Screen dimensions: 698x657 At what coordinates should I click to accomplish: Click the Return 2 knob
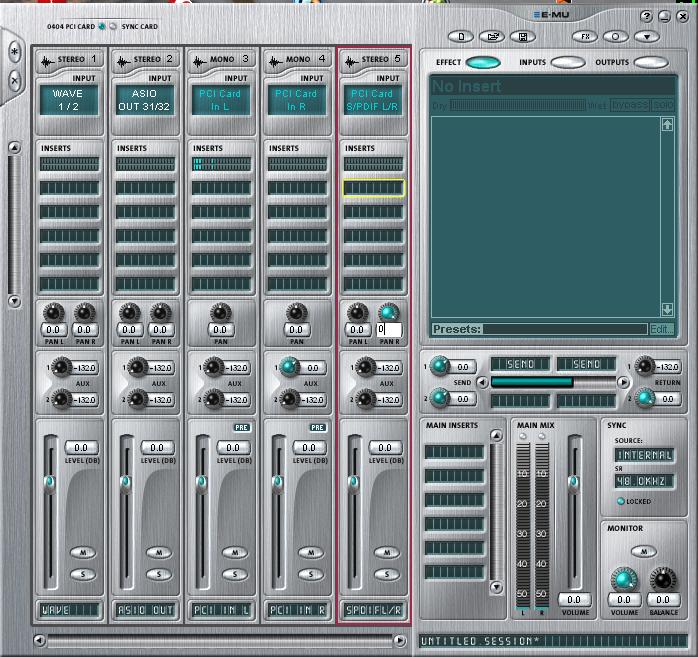(x=645, y=398)
